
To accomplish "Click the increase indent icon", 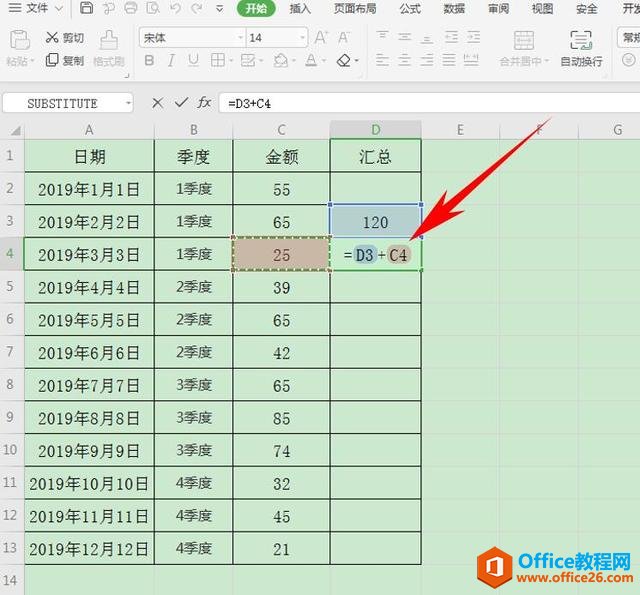I will 473,38.
